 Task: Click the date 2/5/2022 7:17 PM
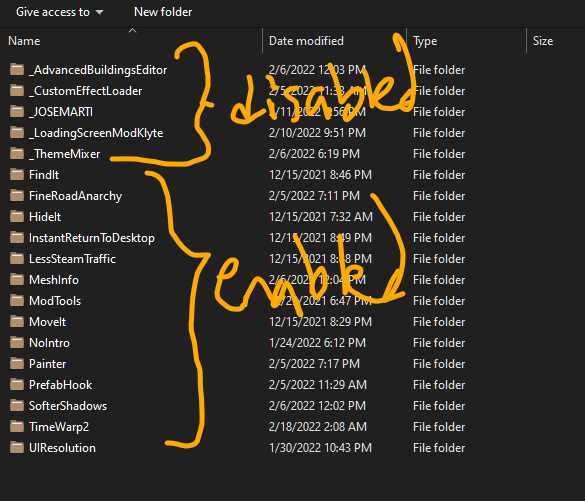coord(315,364)
